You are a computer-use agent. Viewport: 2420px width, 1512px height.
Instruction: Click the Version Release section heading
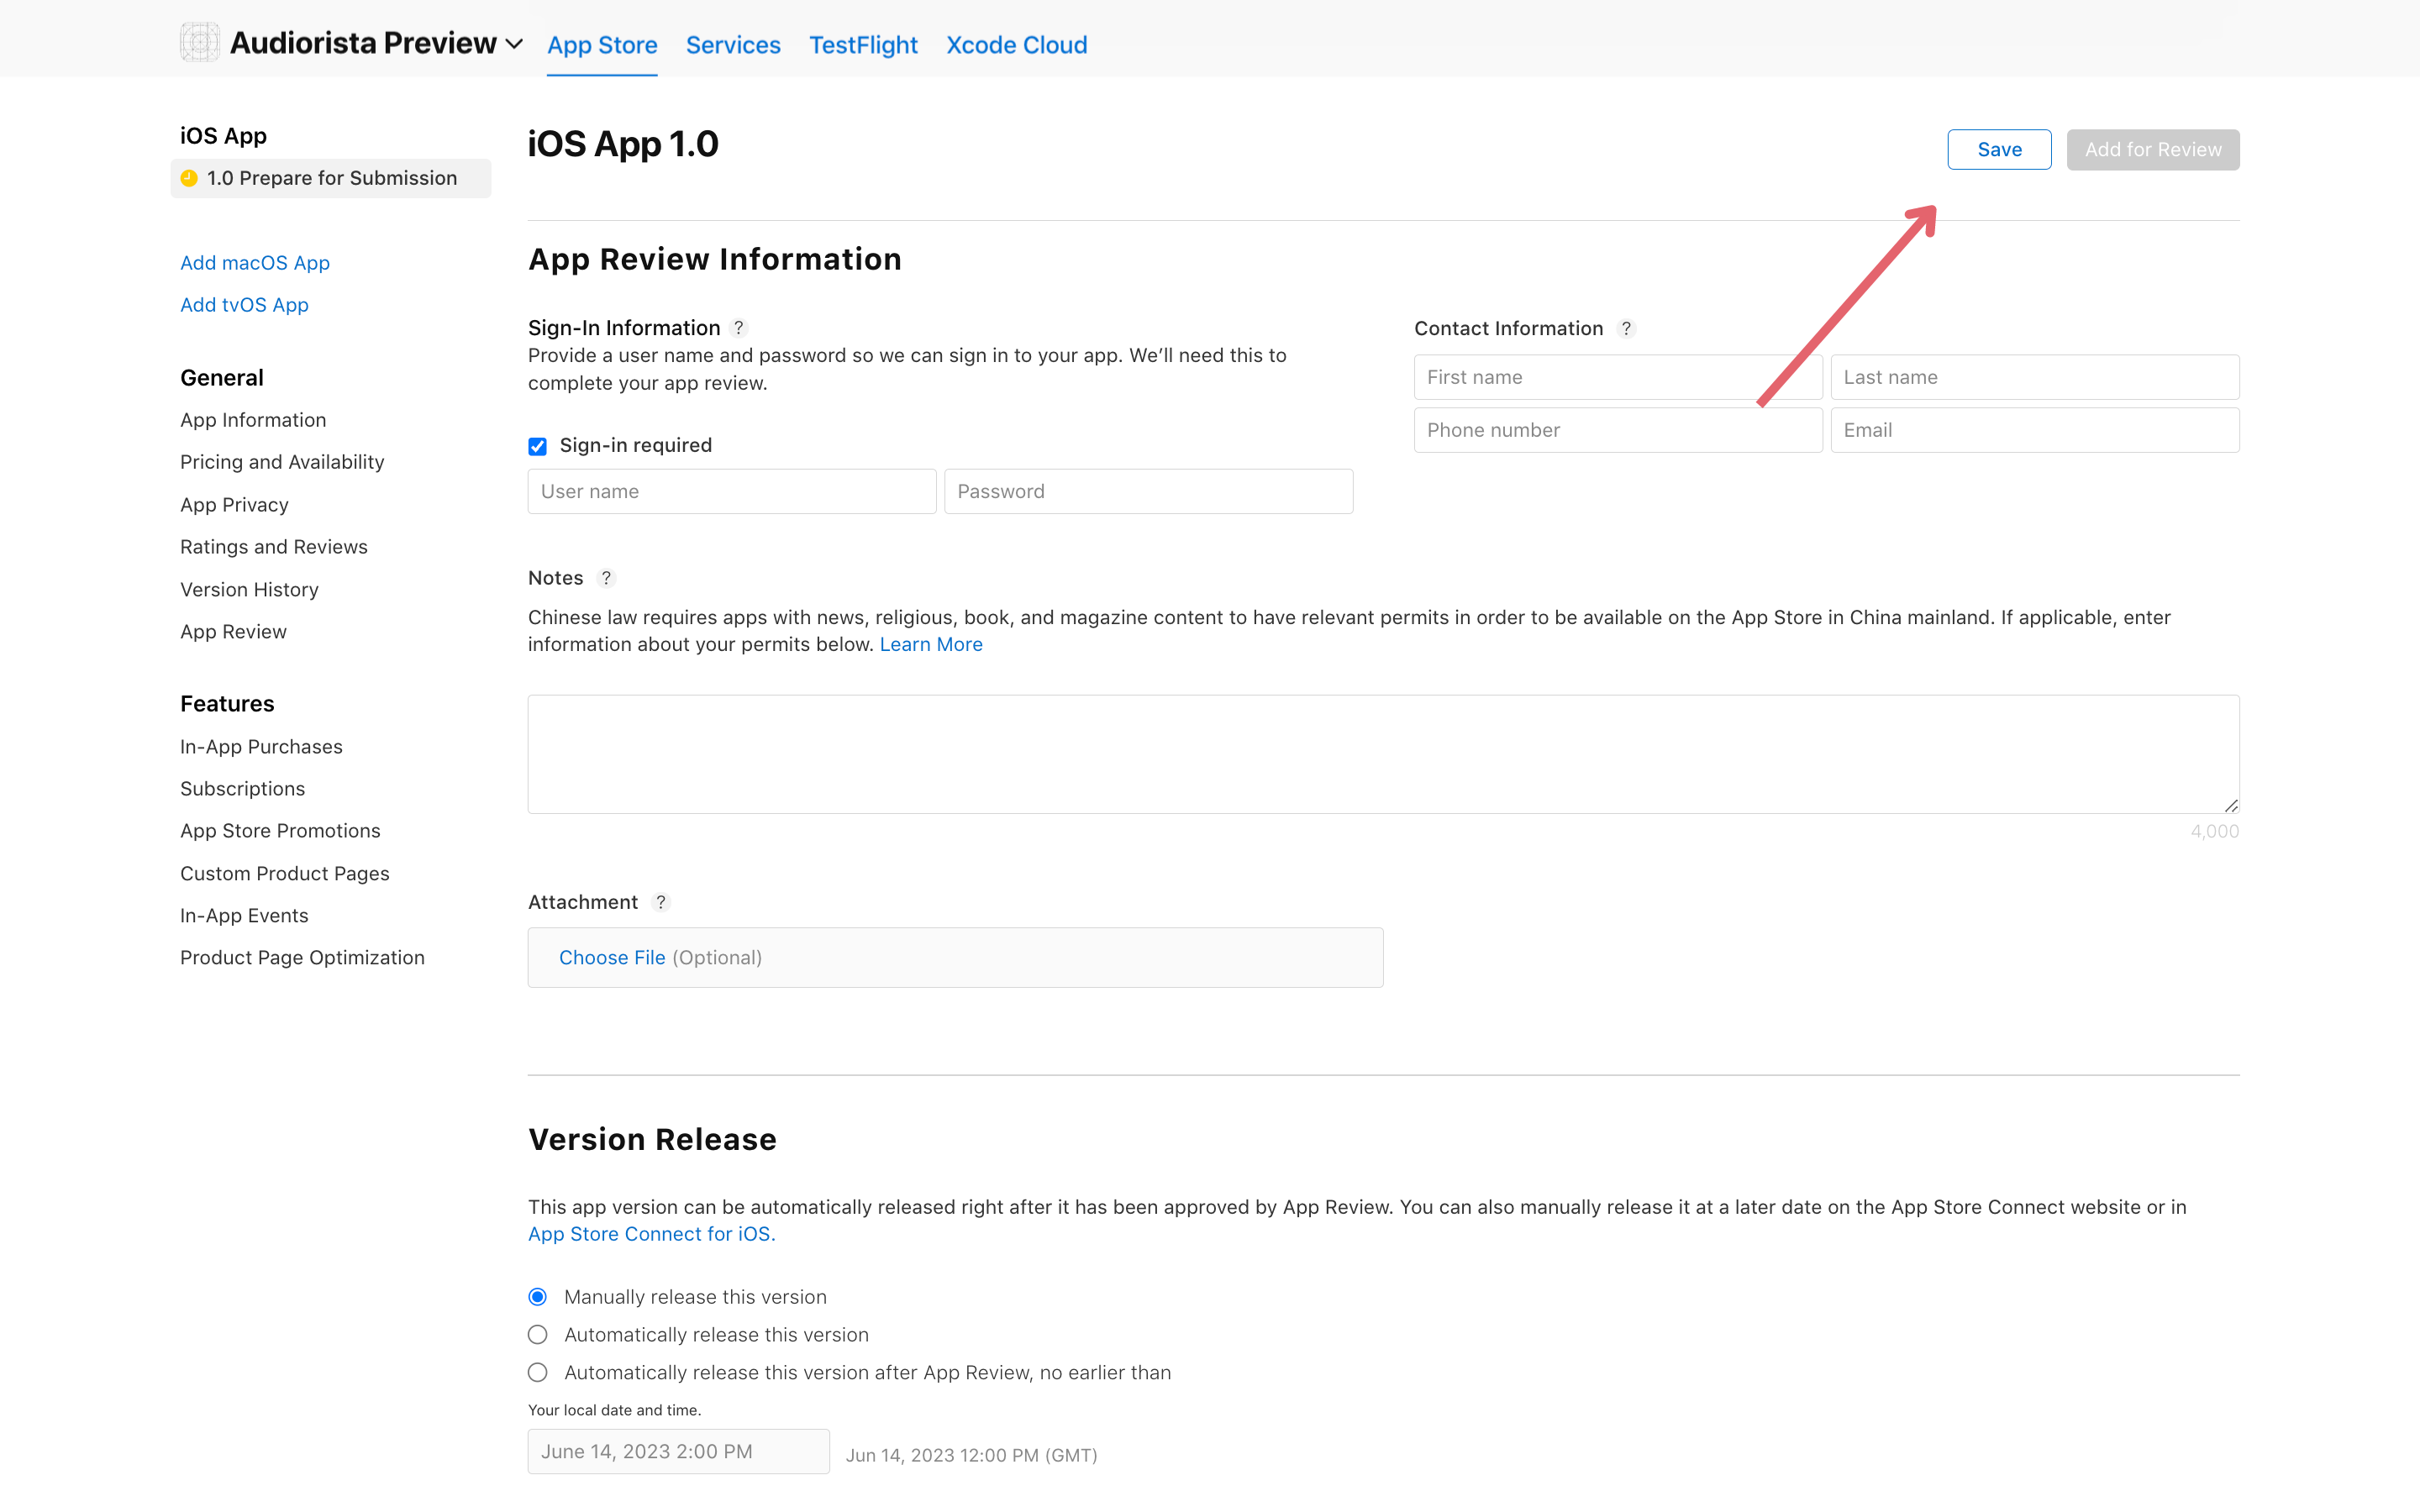click(x=652, y=1139)
